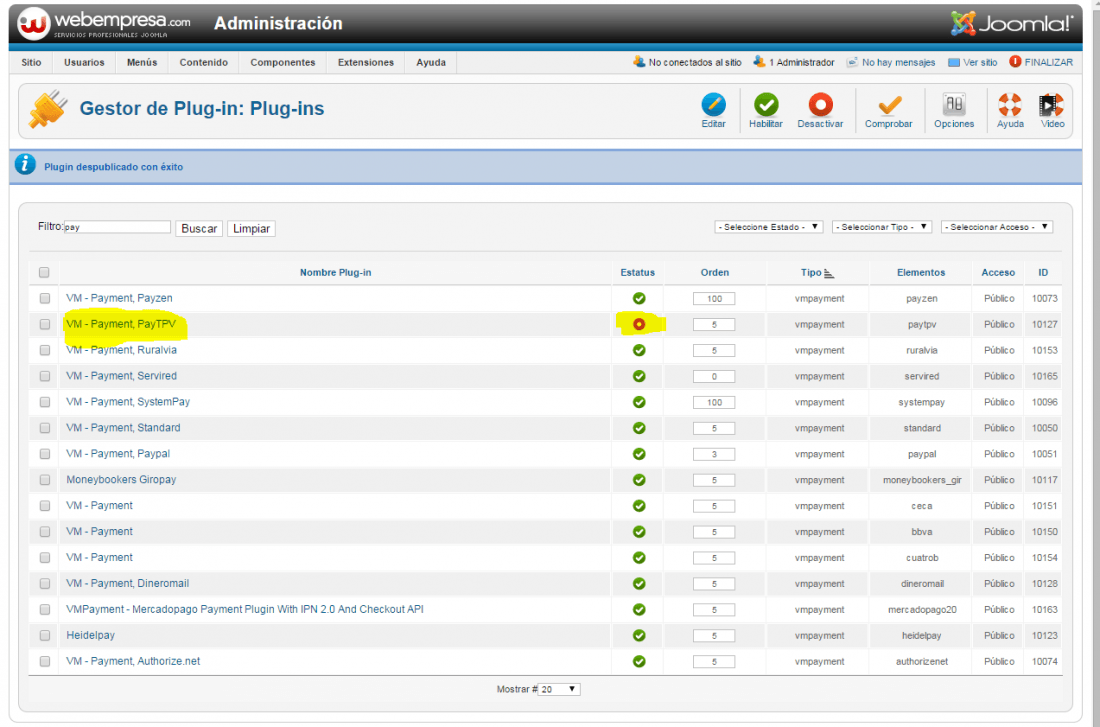This screenshot has width=1100, height=727.
Task: Click the status icon for Dineromail plugin
Action: pos(639,584)
